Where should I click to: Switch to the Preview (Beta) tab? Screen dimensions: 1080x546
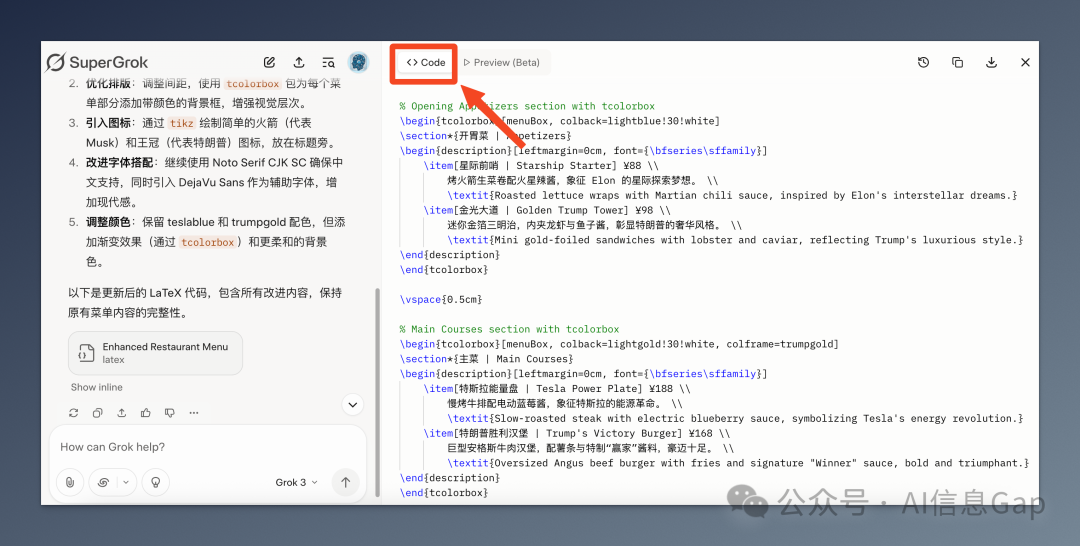(x=501, y=62)
